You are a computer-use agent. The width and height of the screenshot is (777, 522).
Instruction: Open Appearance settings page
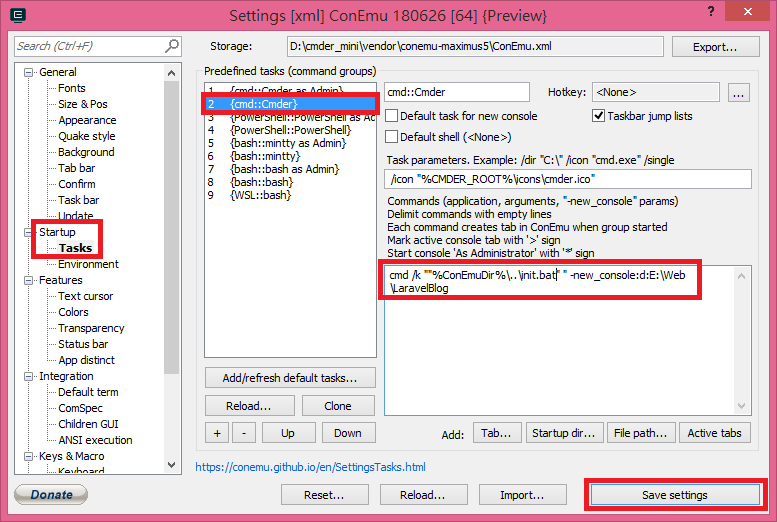coord(87,120)
